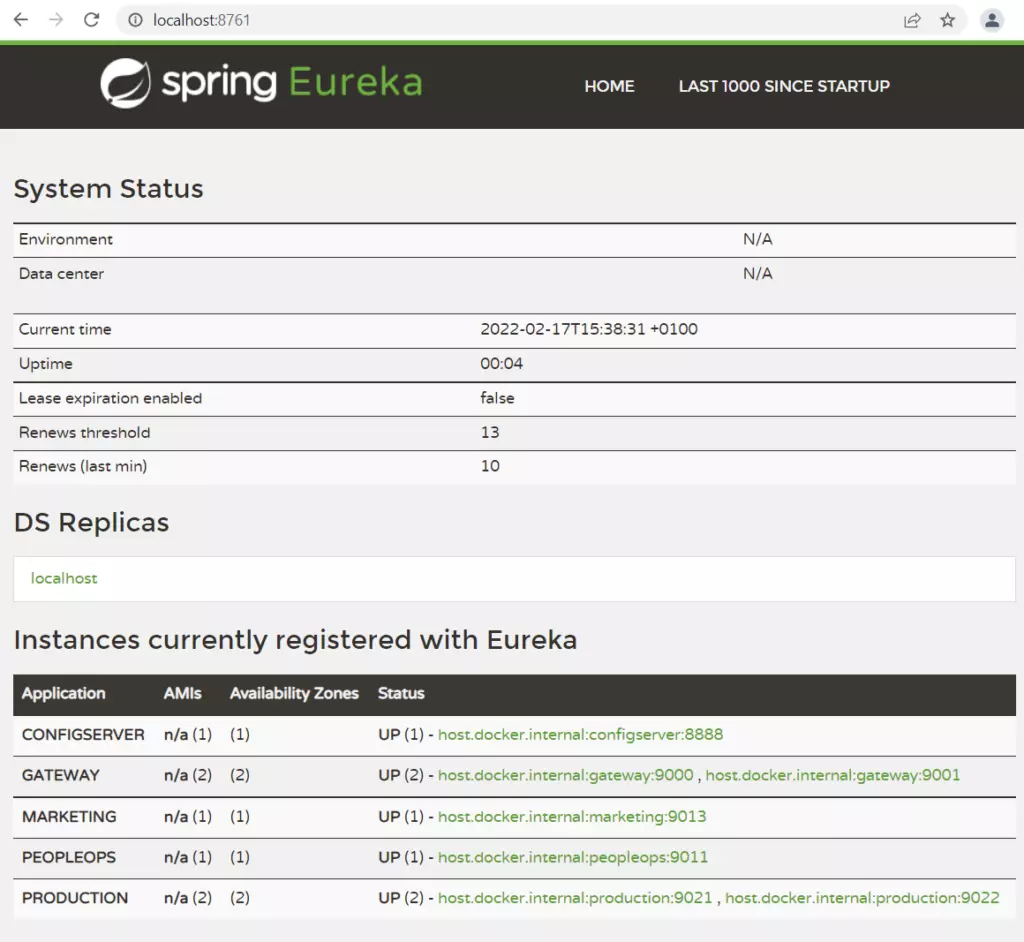The width and height of the screenshot is (1024, 942).
Task: Click n/a (1) AMIs cell in PEOPLEOPS row
Action: [x=187, y=856]
